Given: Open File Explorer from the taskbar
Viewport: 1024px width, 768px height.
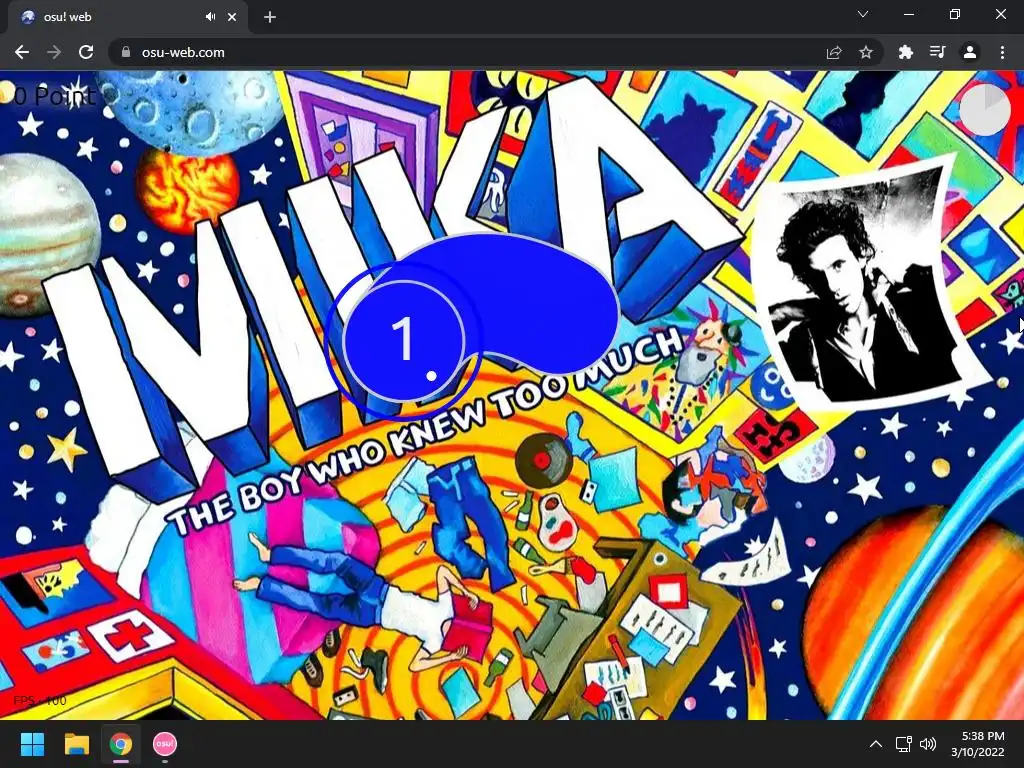Looking at the screenshot, I should click(x=76, y=744).
